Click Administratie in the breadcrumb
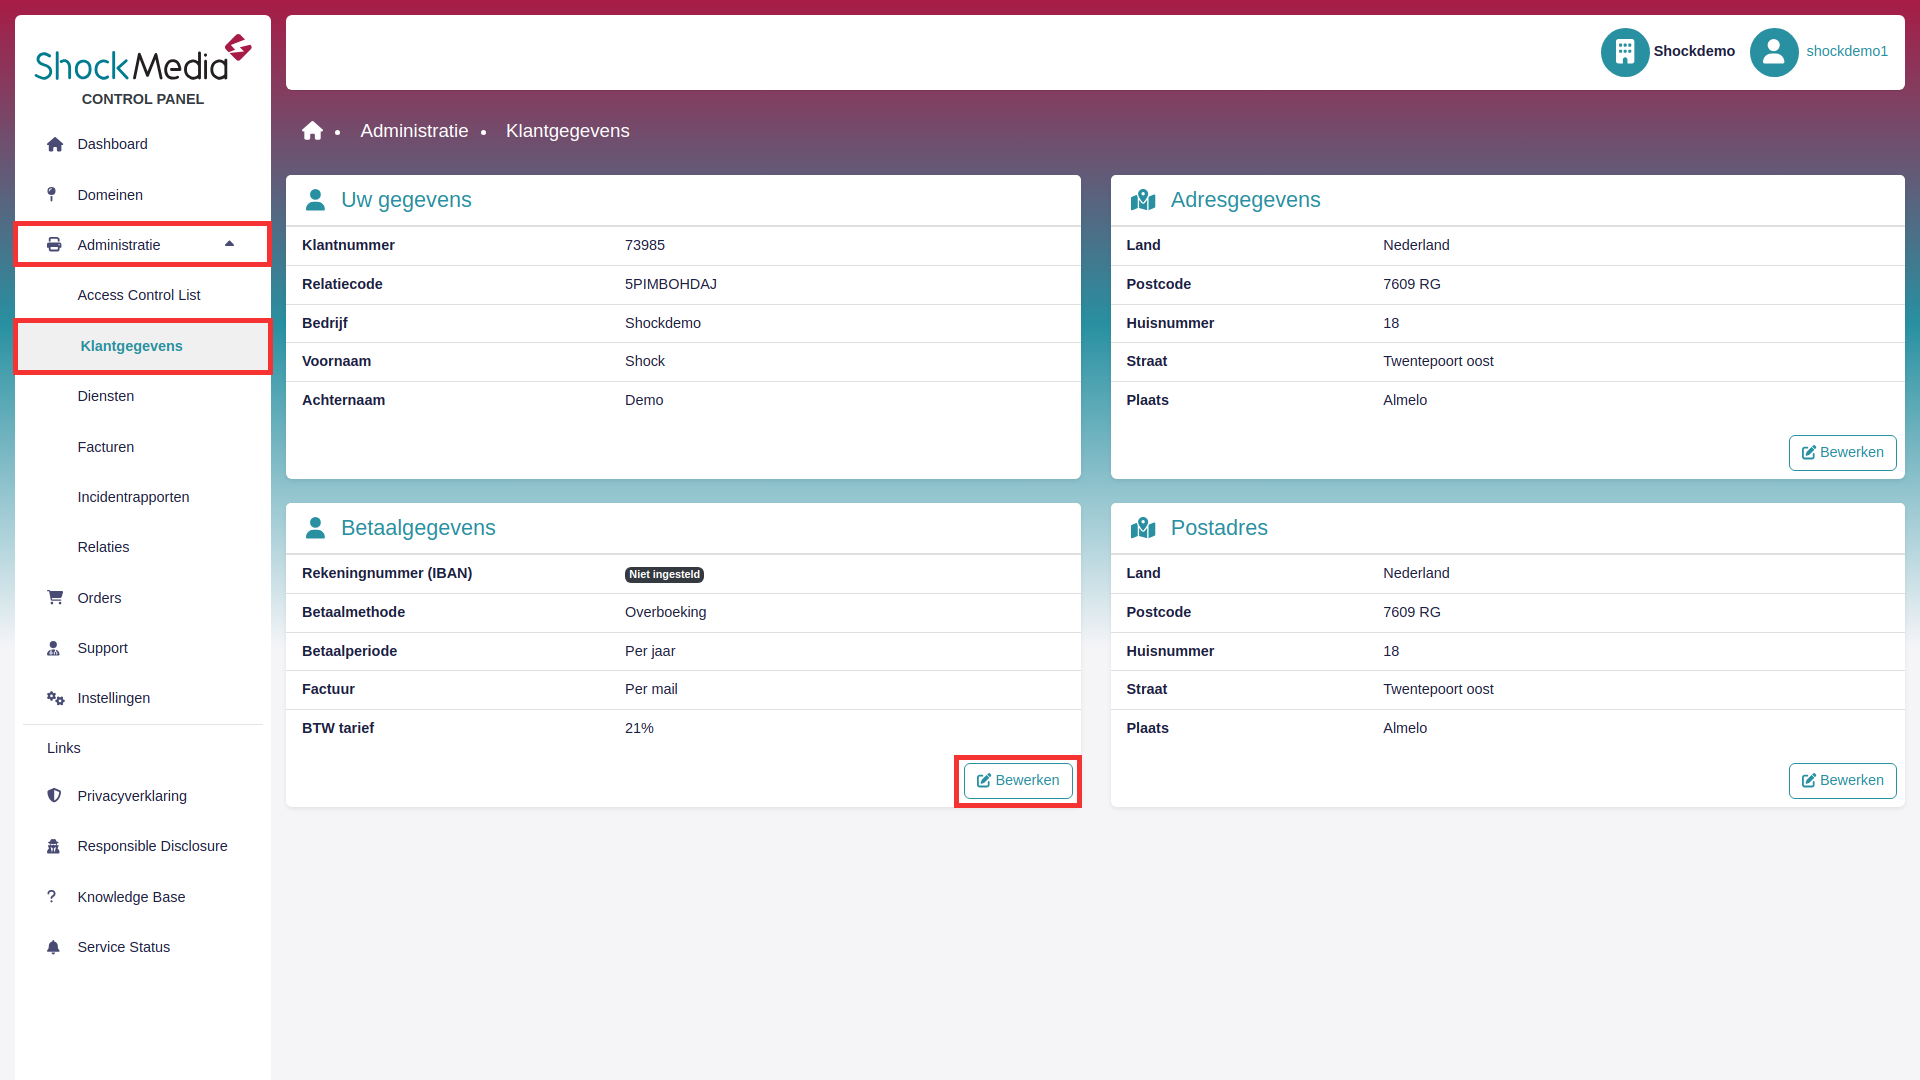This screenshot has height=1080, width=1920. point(414,131)
